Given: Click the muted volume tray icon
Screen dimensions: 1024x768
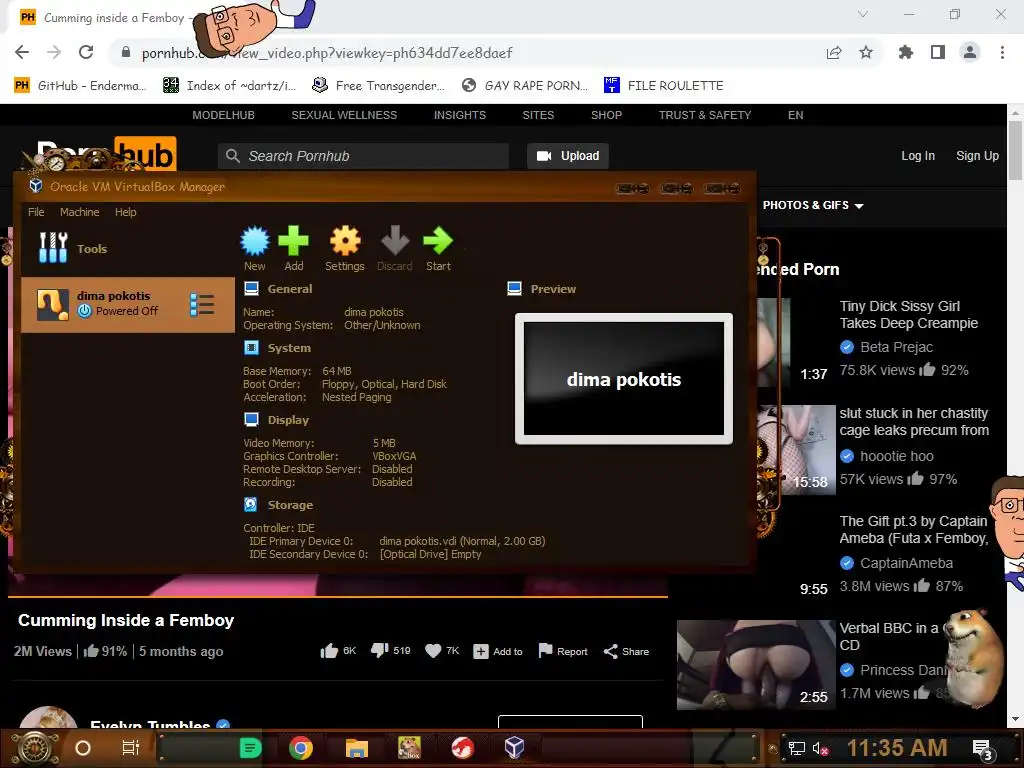Looking at the screenshot, I should click(820, 748).
